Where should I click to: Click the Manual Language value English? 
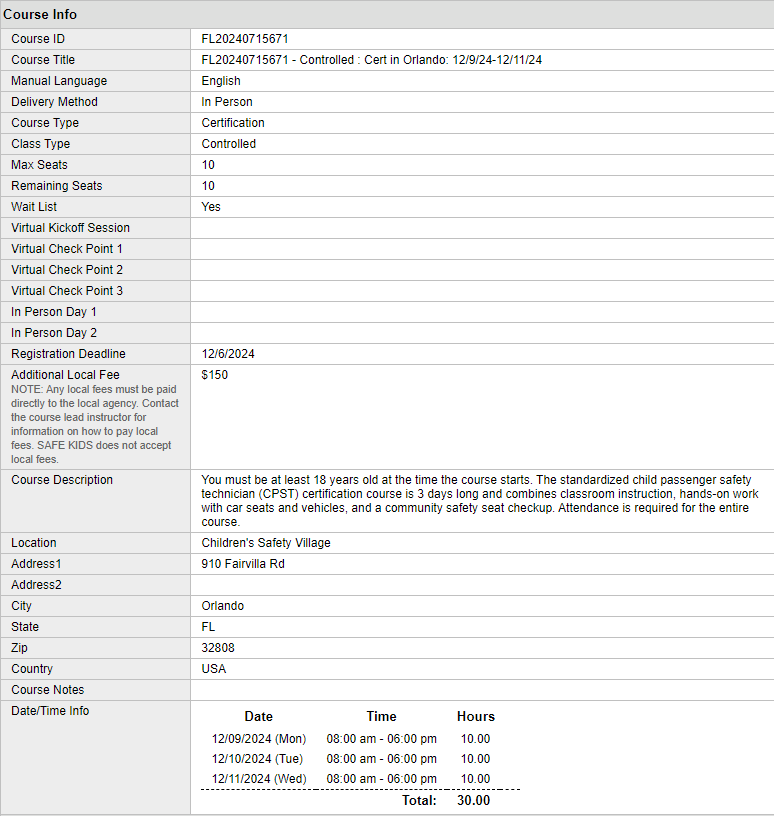click(221, 81)
